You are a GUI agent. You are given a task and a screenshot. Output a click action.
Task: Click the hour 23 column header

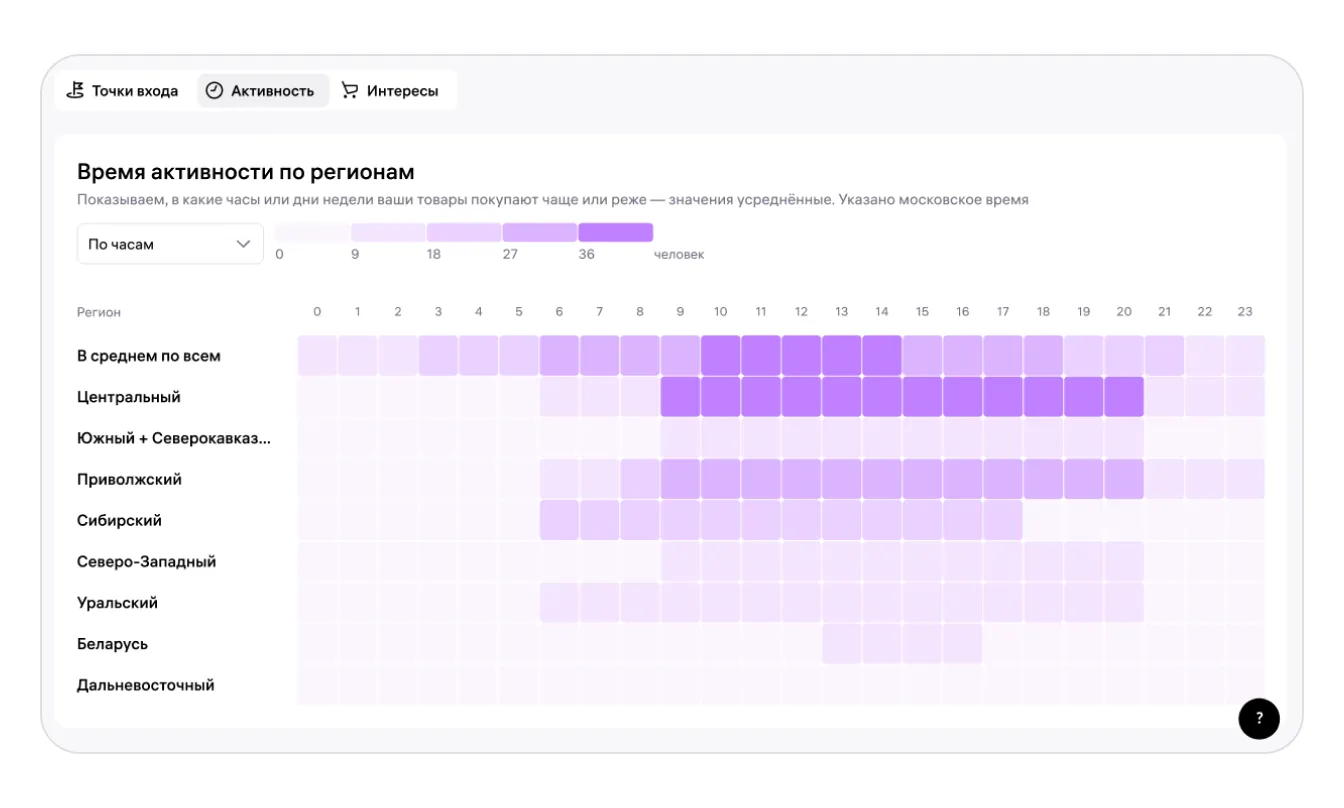pos(1245,312)
